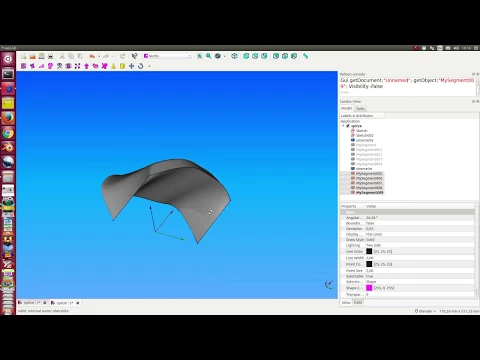The width and height of the screenshot is (480, 360).
Task: Select Sketch002 in the model tree
Action: (x=365, y=135)
